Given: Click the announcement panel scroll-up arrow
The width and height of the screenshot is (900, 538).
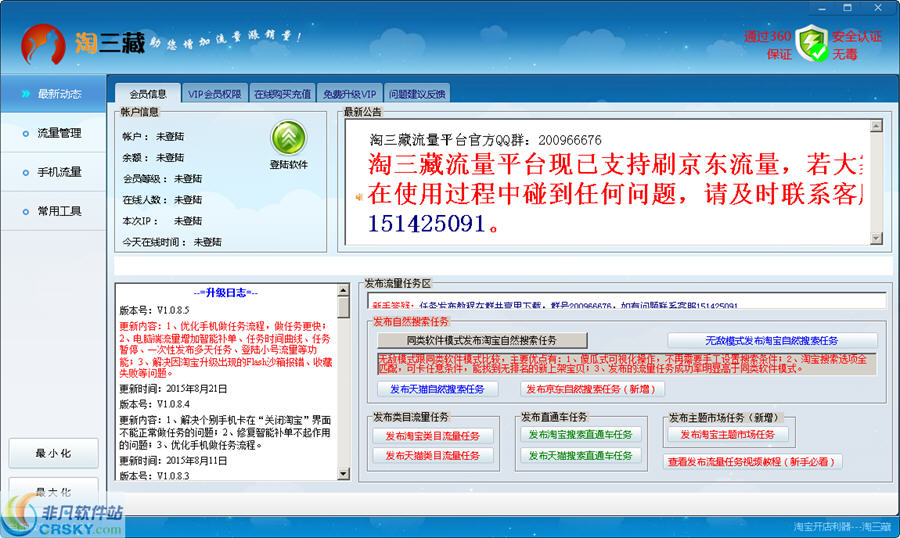Looking at the screenshot, I should point(876,126).
